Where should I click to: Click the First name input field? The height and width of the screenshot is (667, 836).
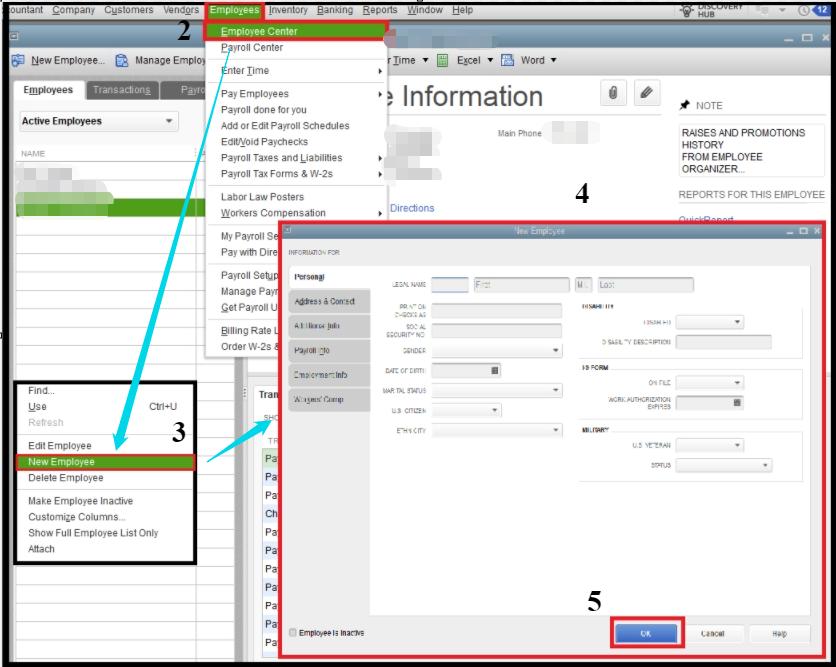click(521, 285)
